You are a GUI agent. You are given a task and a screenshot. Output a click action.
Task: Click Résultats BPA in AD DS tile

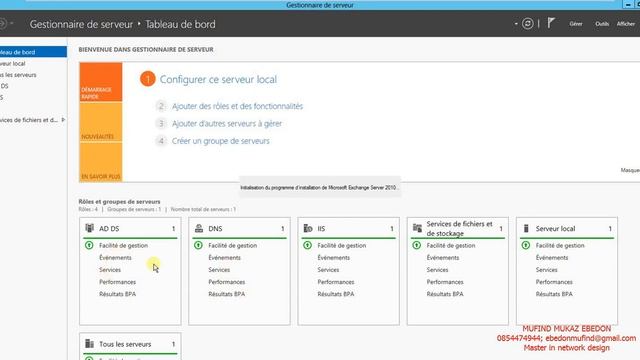pyautogui.click(x=117, y=294)
